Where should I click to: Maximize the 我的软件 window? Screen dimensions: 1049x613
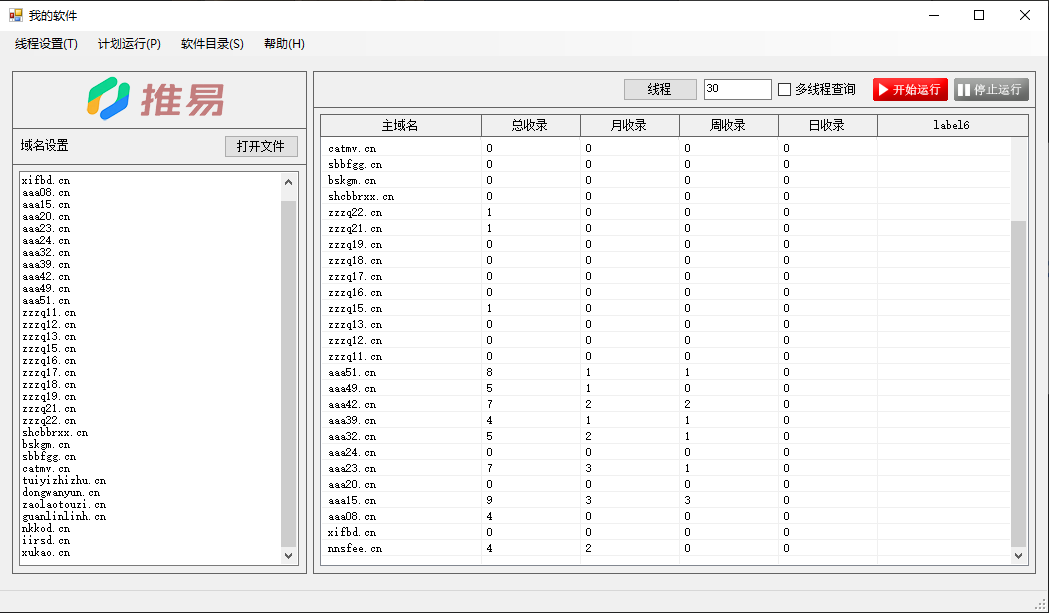point(979,15)
